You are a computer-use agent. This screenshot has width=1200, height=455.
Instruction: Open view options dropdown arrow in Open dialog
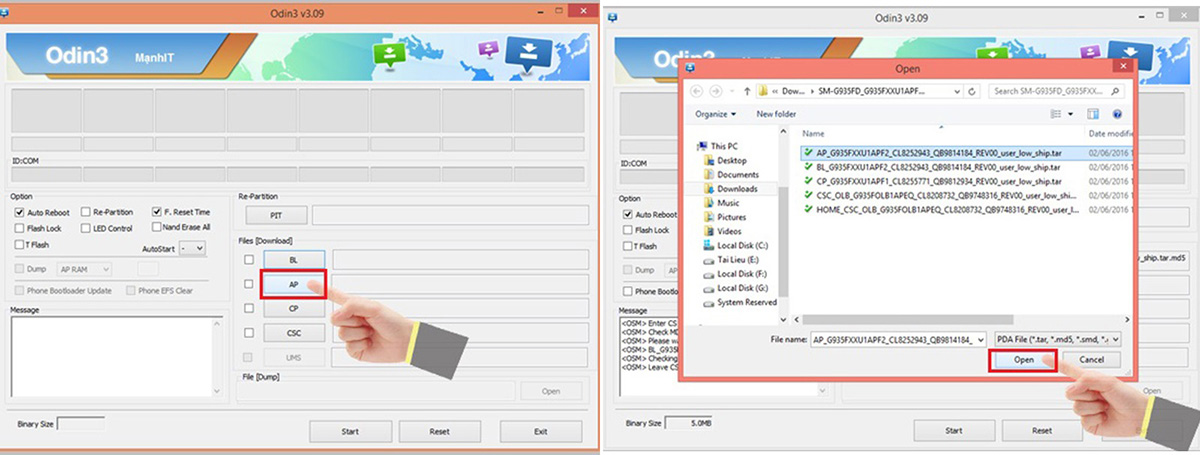(x=1070, y=114)
